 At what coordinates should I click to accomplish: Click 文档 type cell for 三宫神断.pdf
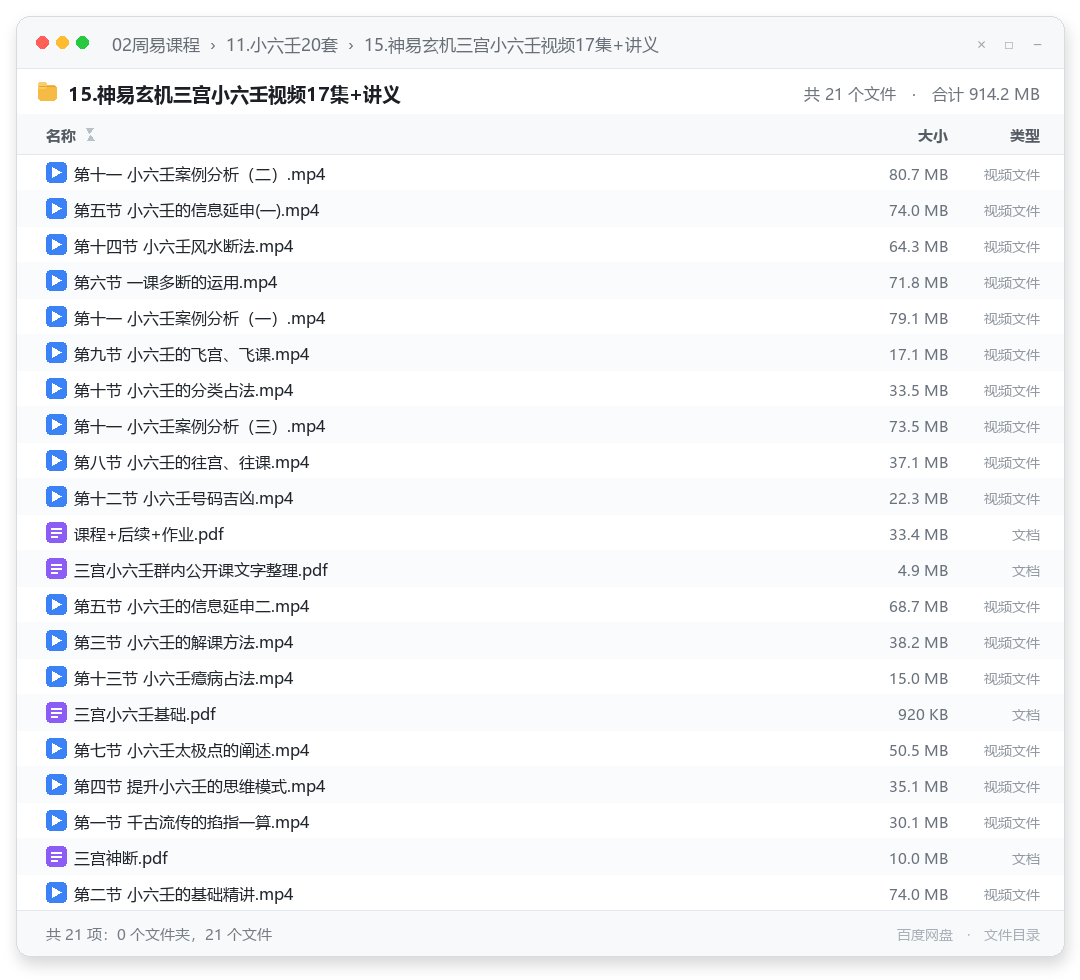1026,858
